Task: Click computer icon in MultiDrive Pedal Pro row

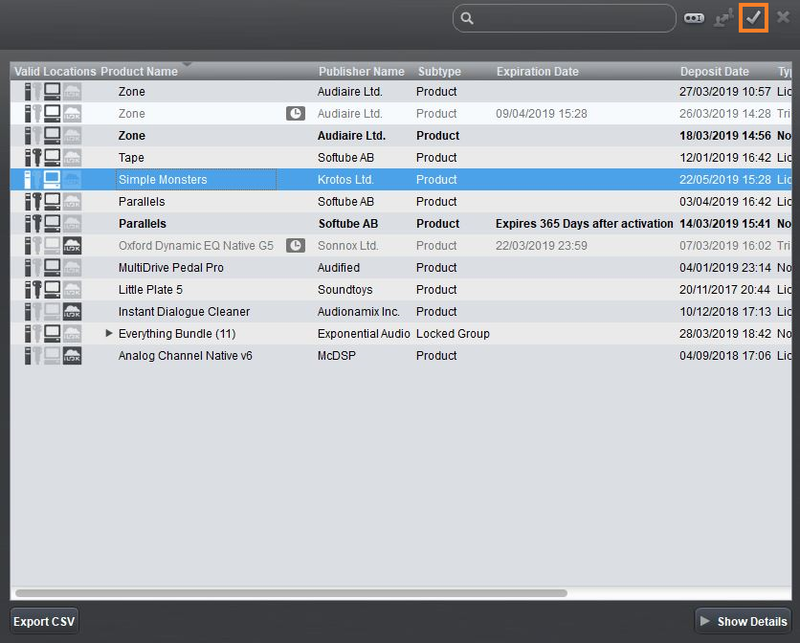Action: click(x=52, y=267)
